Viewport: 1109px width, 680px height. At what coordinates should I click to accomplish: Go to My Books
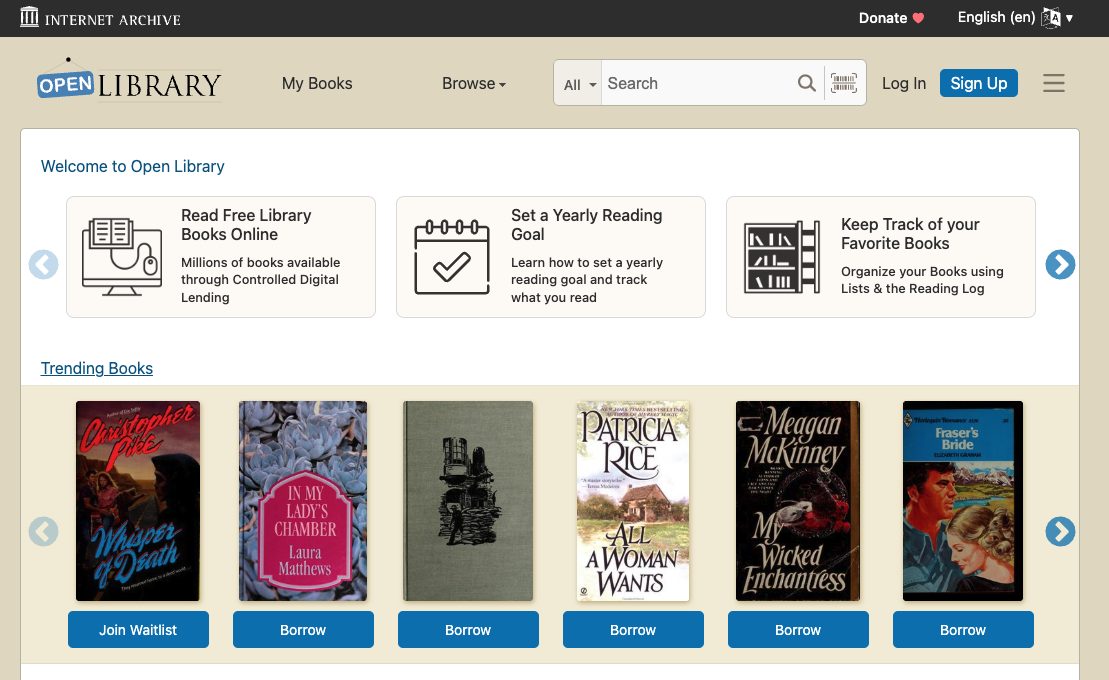[316, 83]
